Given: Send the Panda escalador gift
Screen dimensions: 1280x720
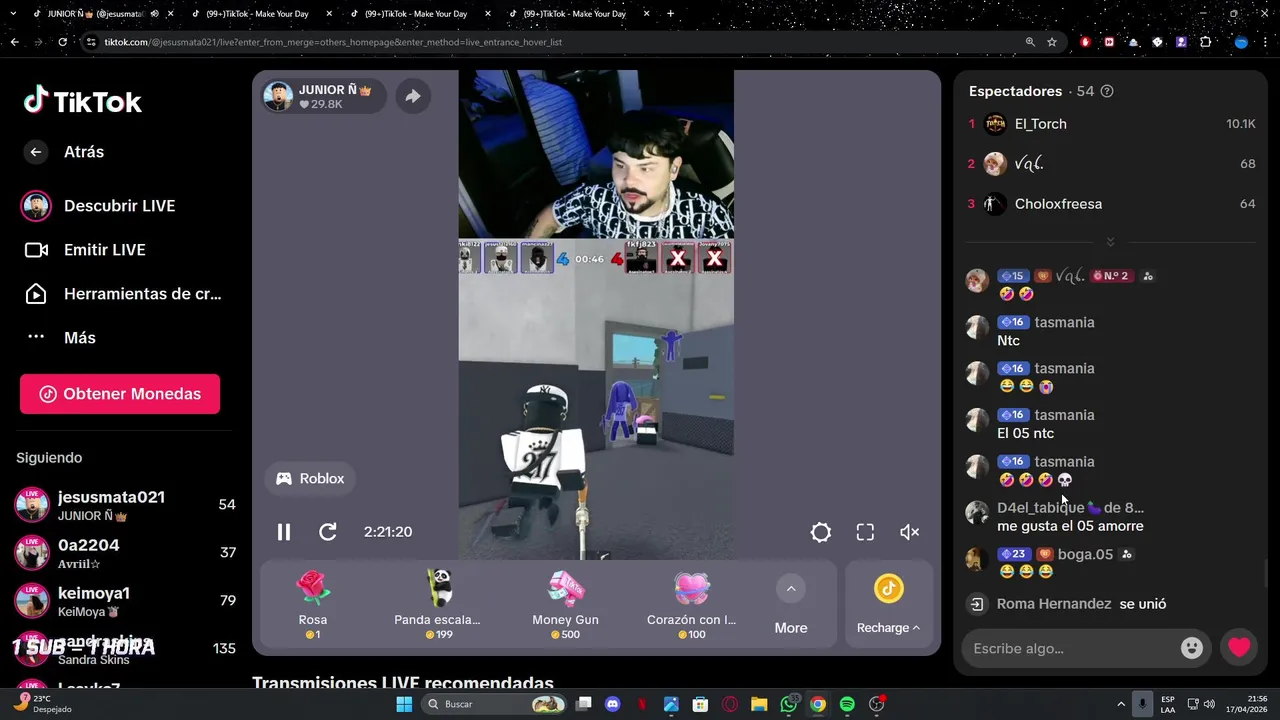Looking at the screenshot, I should [x=438, y=605].
